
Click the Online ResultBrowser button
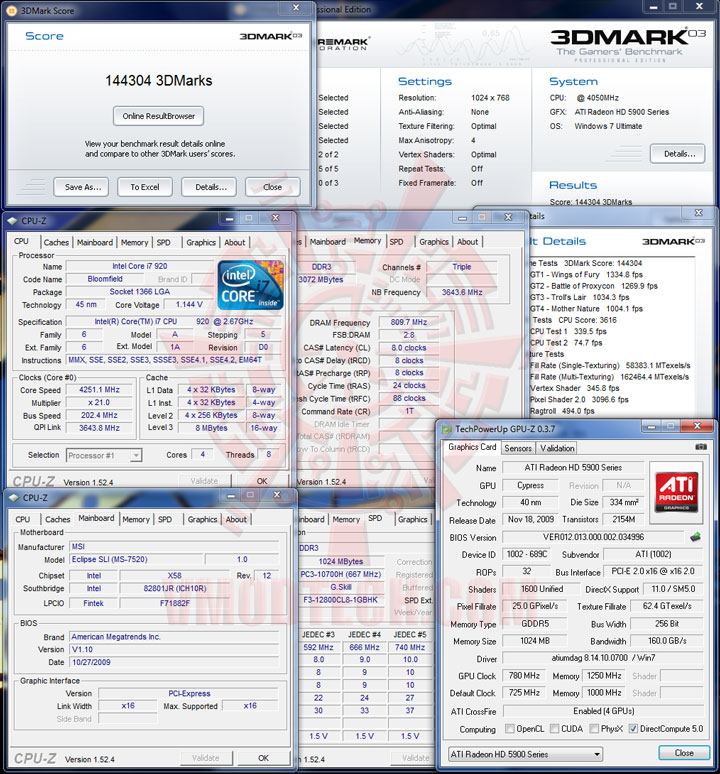tap(158, 116)
